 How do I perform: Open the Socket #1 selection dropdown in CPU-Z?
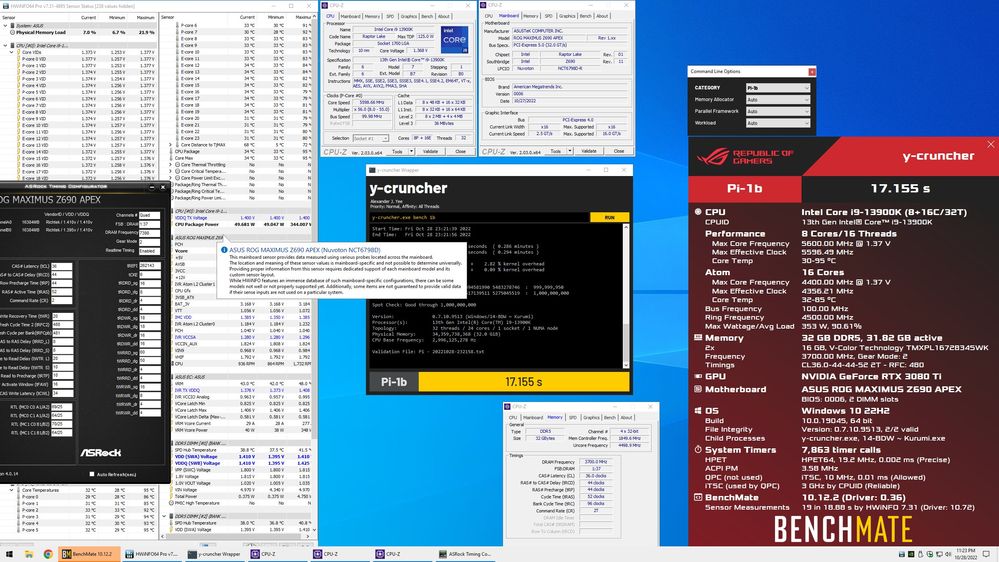[370, 138]
